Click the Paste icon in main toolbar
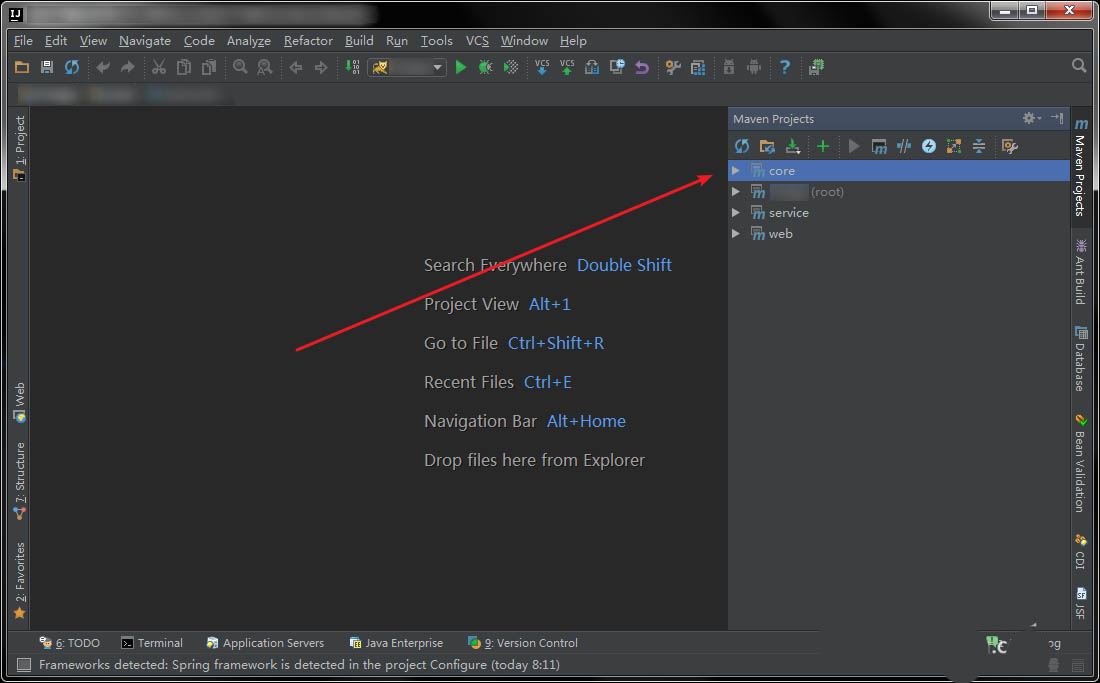The height and width of the screenshot is (683, 1100). click(x=208, y=67)
